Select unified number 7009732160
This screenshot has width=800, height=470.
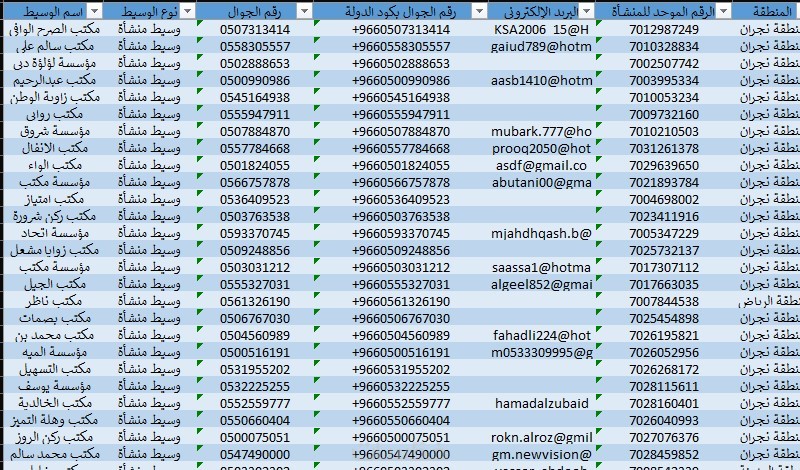coord(664,114)
